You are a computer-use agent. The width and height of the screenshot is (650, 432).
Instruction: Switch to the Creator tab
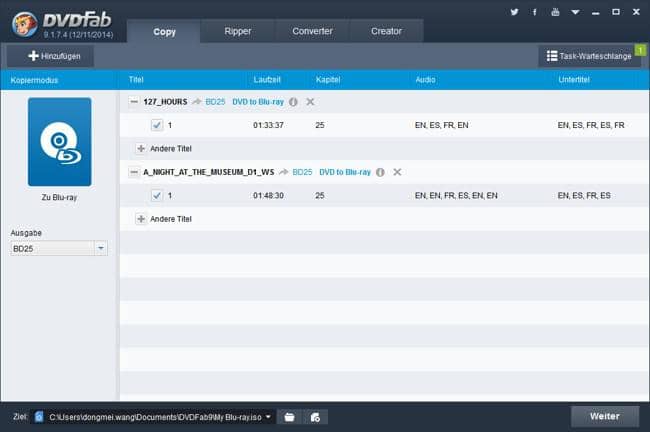click(x=386, y=31)
